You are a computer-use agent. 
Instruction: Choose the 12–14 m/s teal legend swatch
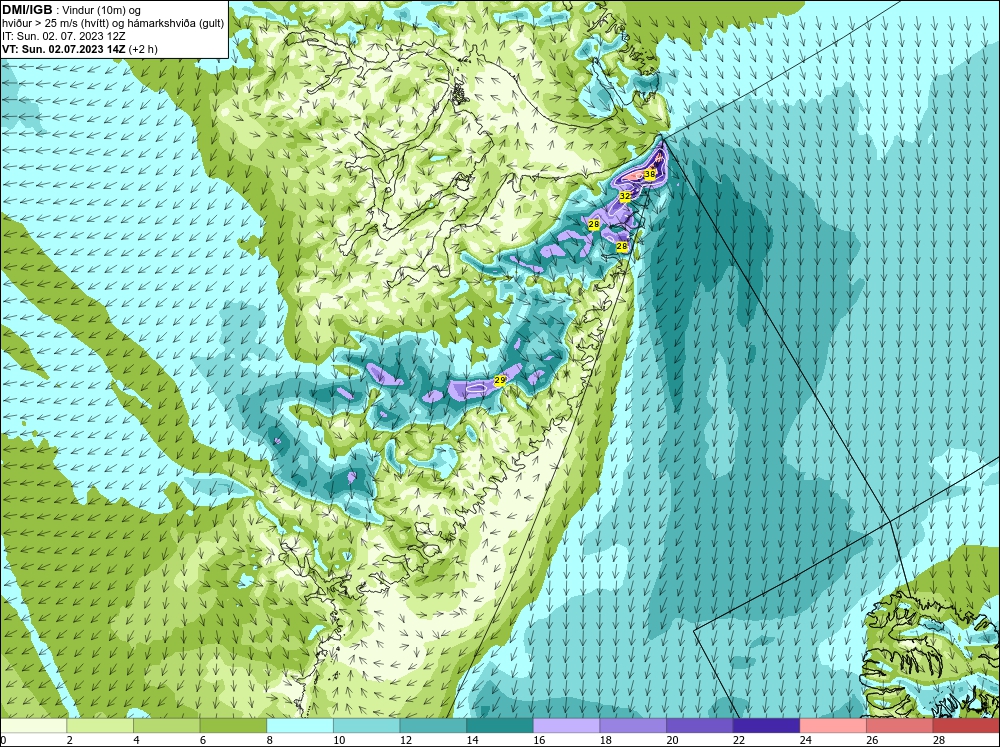click(x=433, y=726)
